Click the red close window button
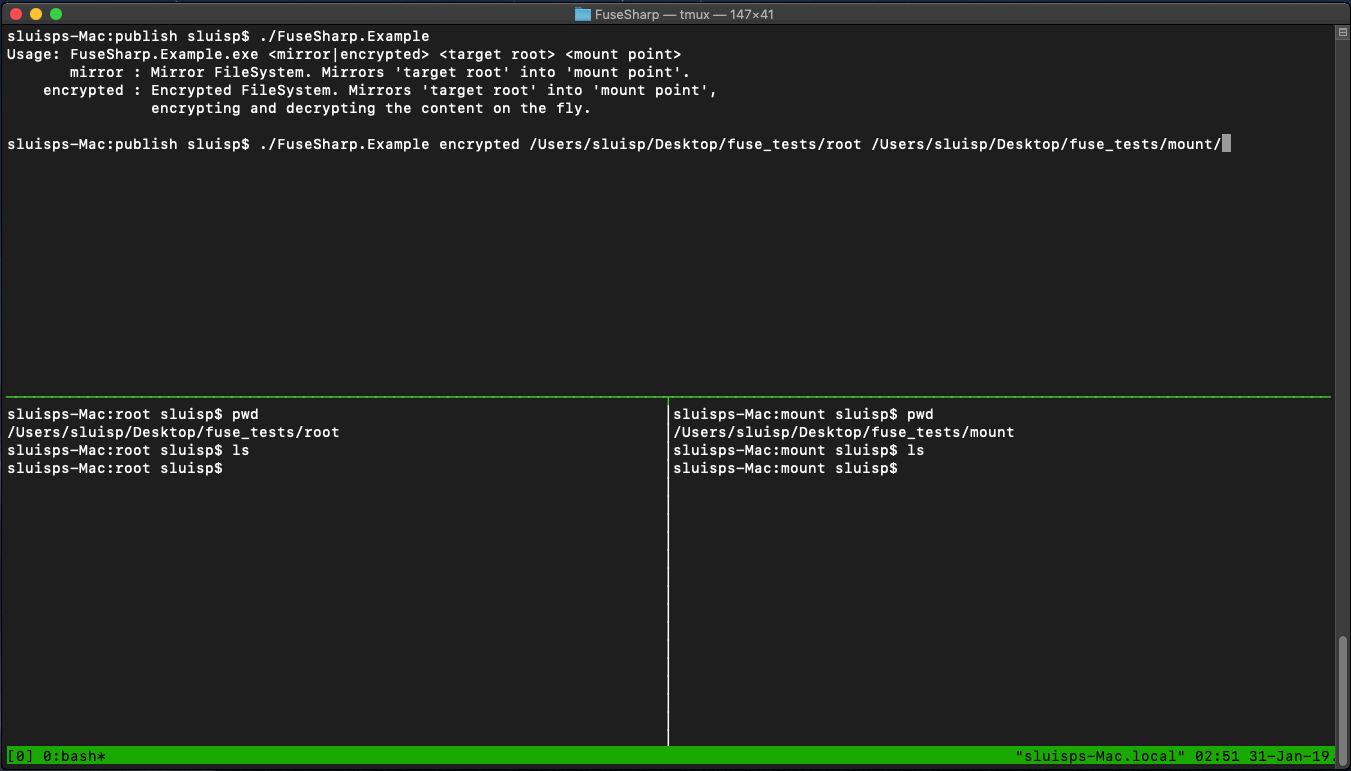Viewport: 1351px width, 771px height. pos(16,14)
